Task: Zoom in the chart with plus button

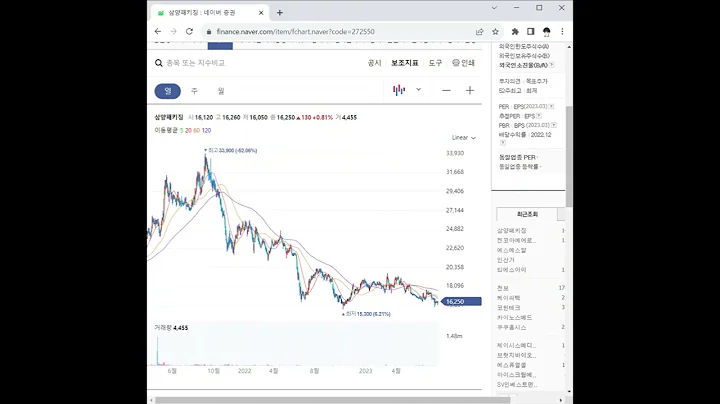Action: 470,90
